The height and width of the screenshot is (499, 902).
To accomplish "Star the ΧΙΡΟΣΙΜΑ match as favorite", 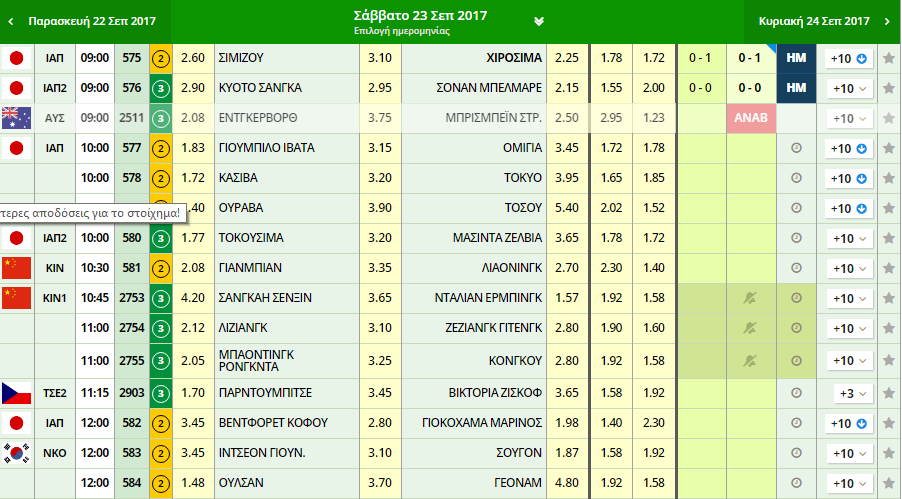I will [x=888, y=58].
